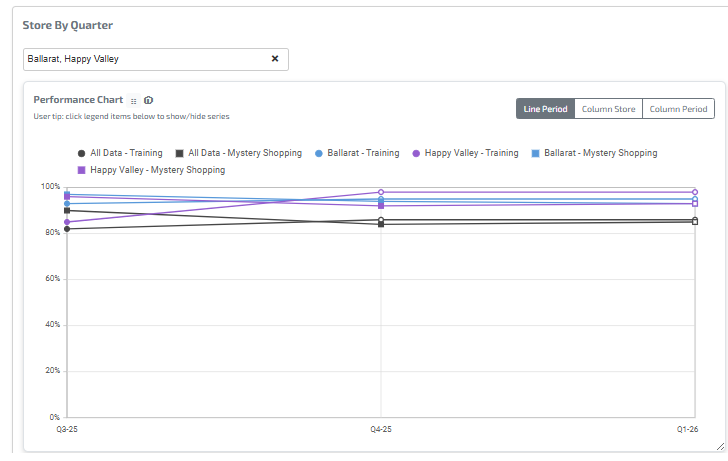Click All Data Training circle point at Q3-25
Viewport: 728px width, 461px height.
point(67,229)
